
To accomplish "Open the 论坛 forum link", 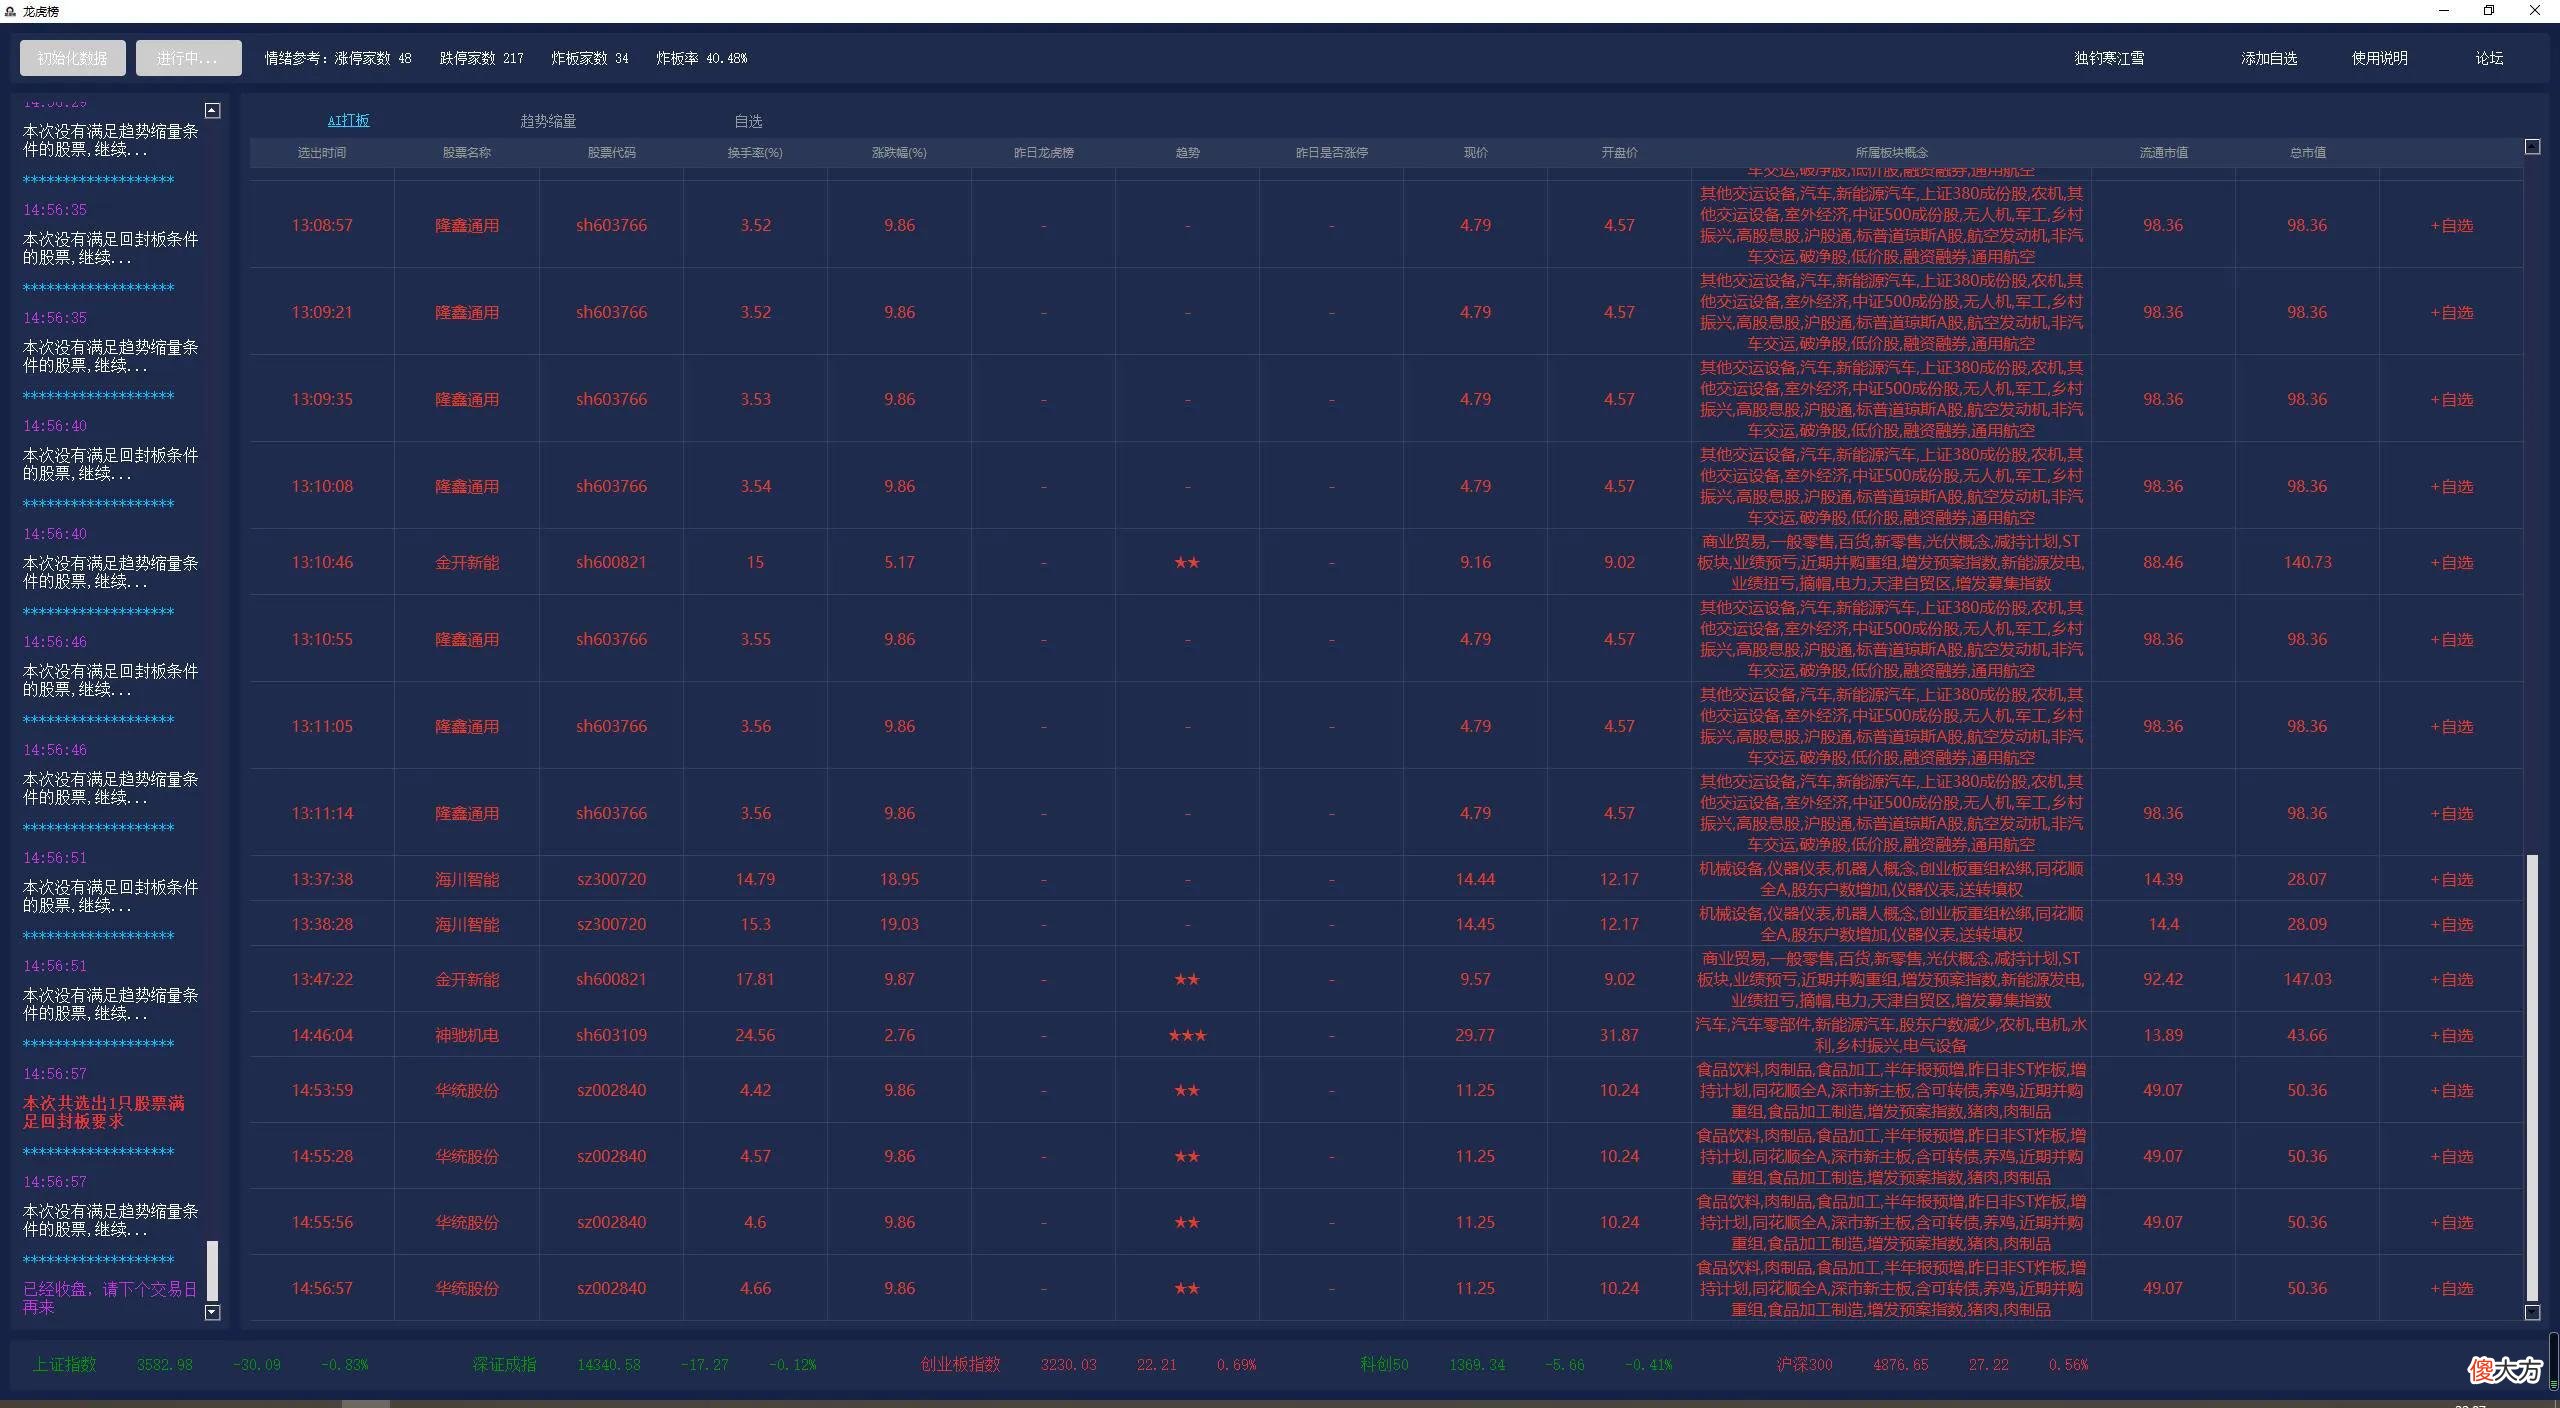I will click(2489, 58).
